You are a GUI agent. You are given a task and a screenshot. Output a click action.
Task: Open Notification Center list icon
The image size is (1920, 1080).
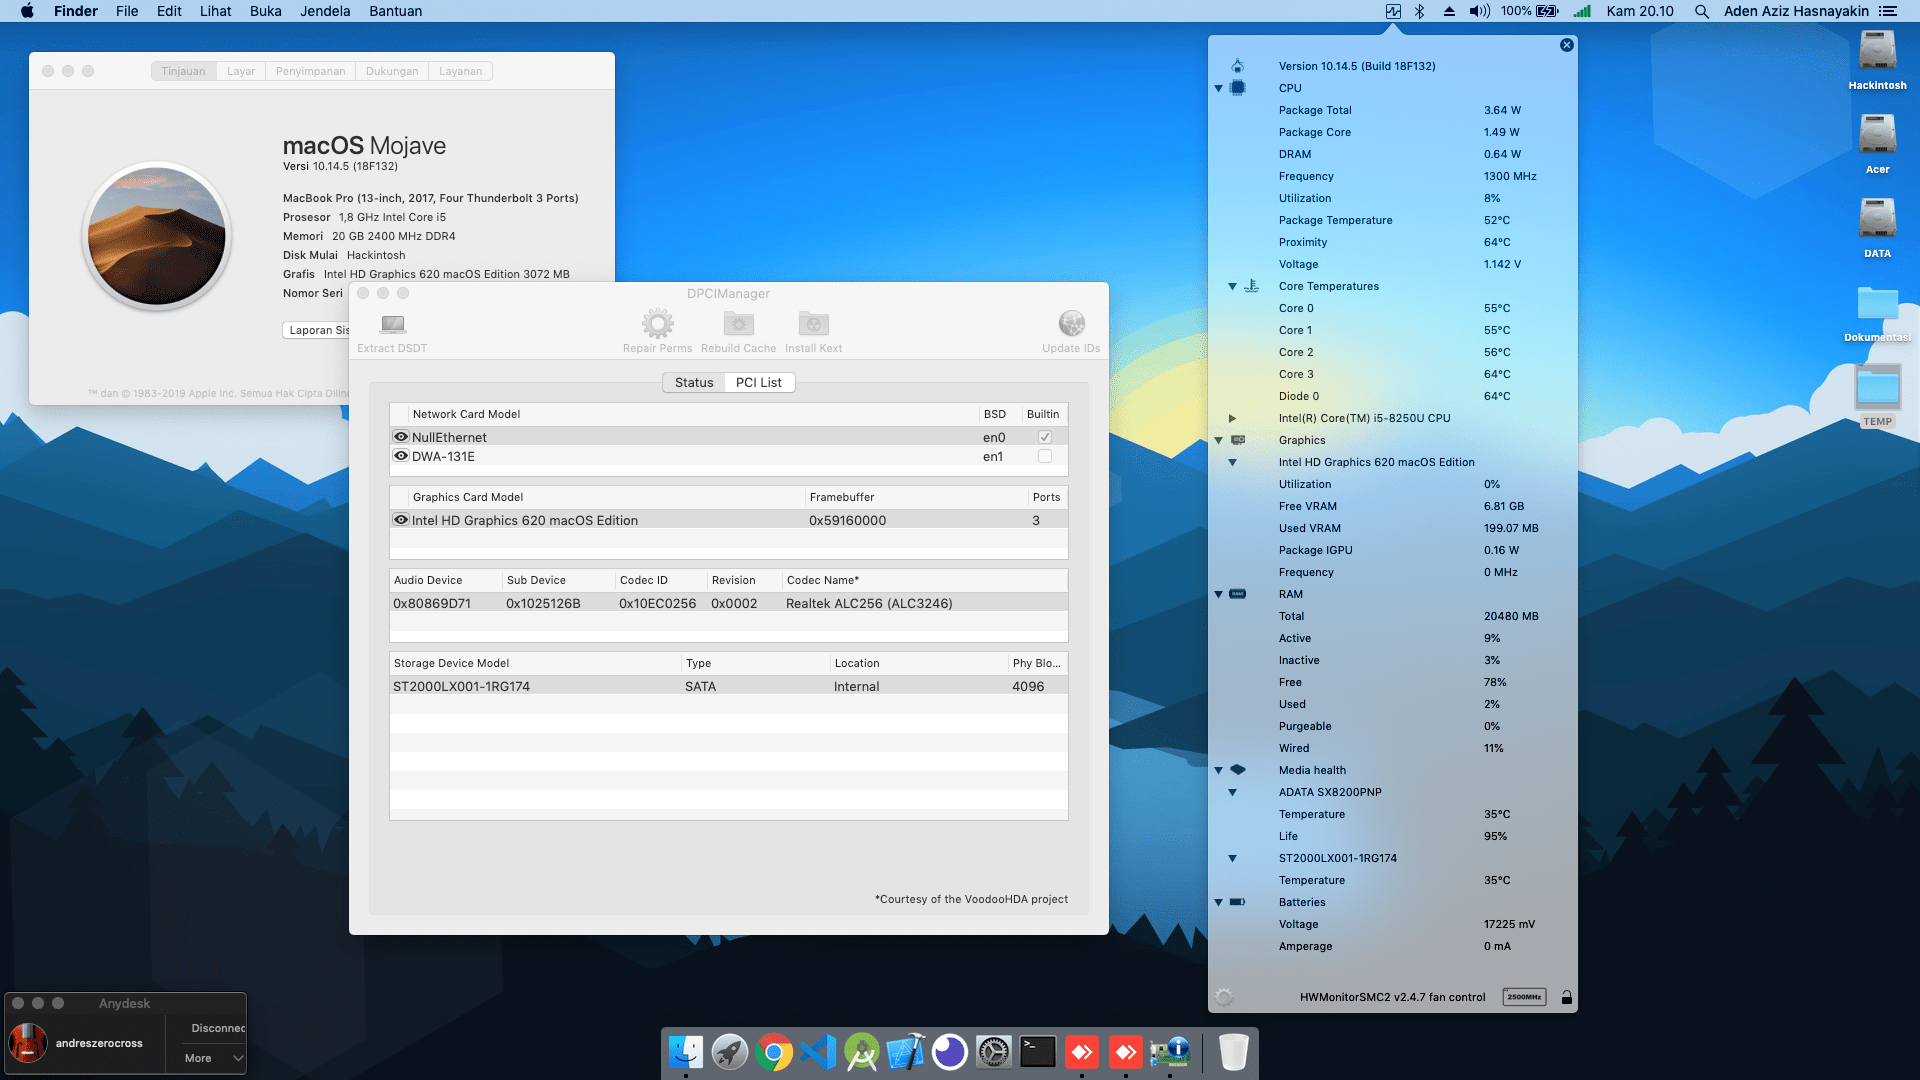[x=1888, y=11]
